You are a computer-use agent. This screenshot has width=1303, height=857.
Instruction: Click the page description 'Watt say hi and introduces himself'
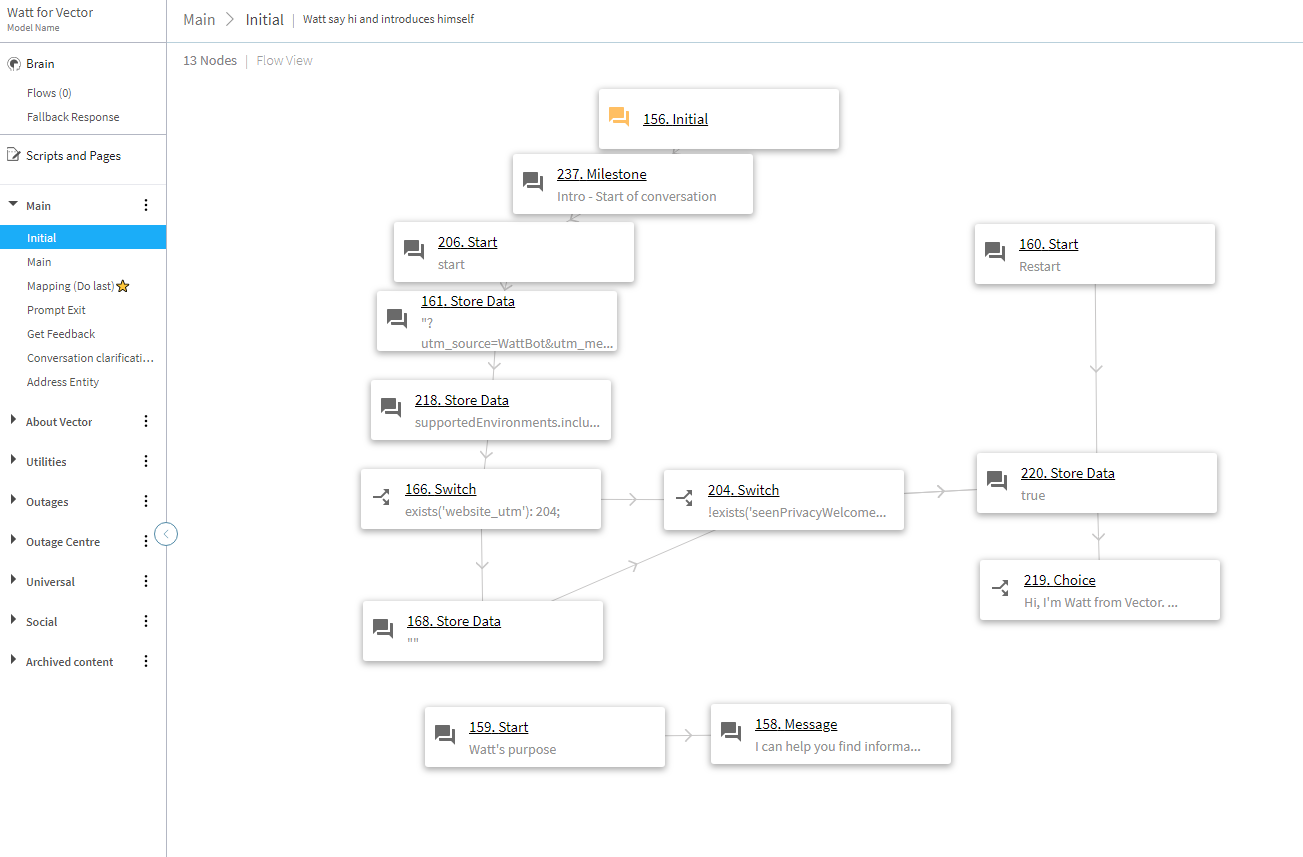[x=388, y=19]
